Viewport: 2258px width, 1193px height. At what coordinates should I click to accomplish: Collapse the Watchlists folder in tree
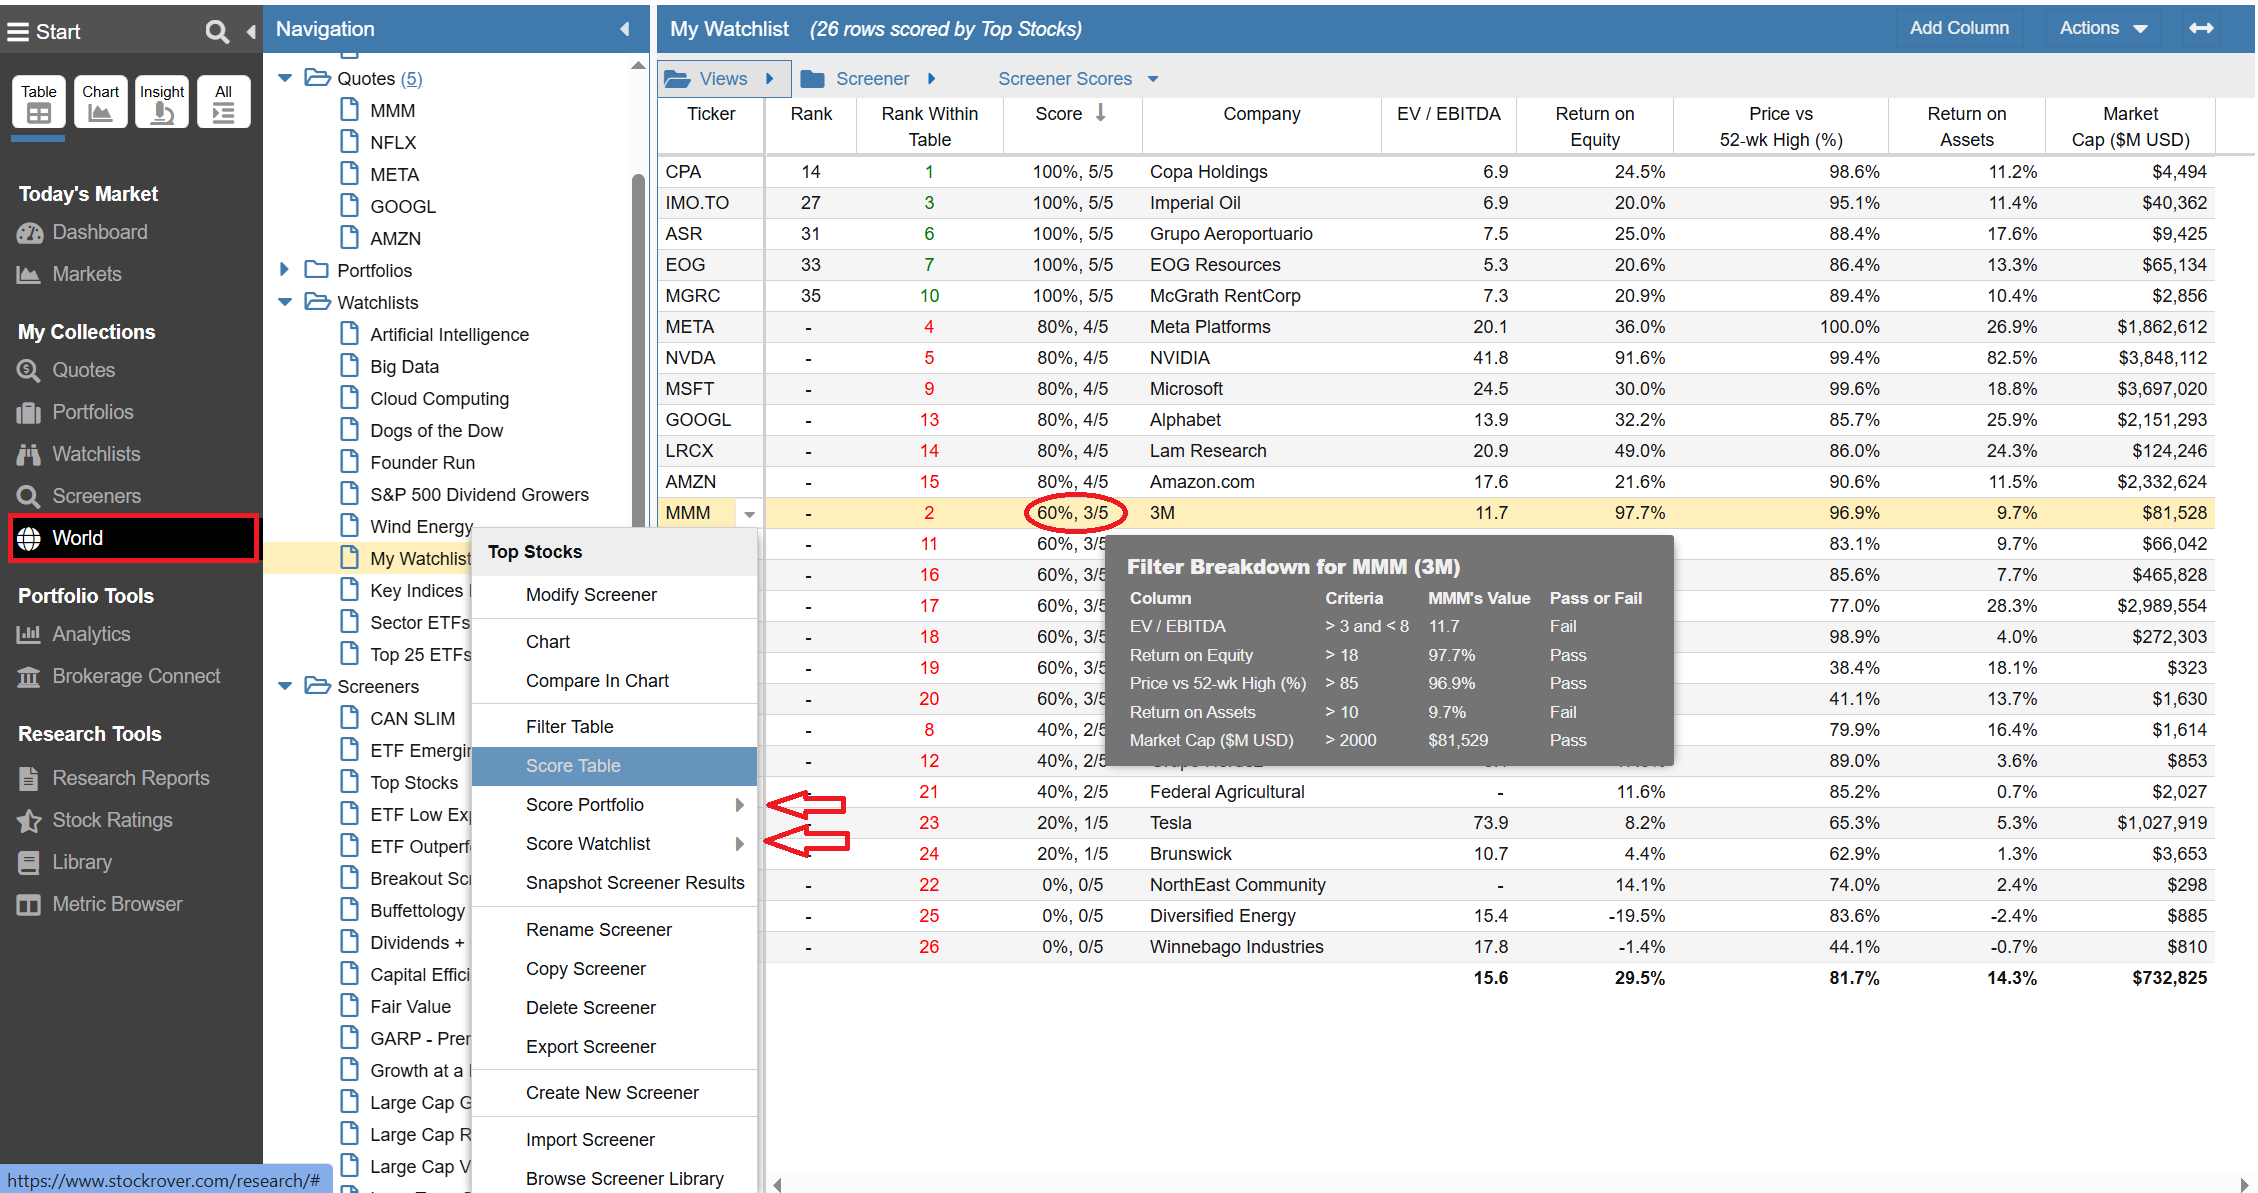[285, 302]
